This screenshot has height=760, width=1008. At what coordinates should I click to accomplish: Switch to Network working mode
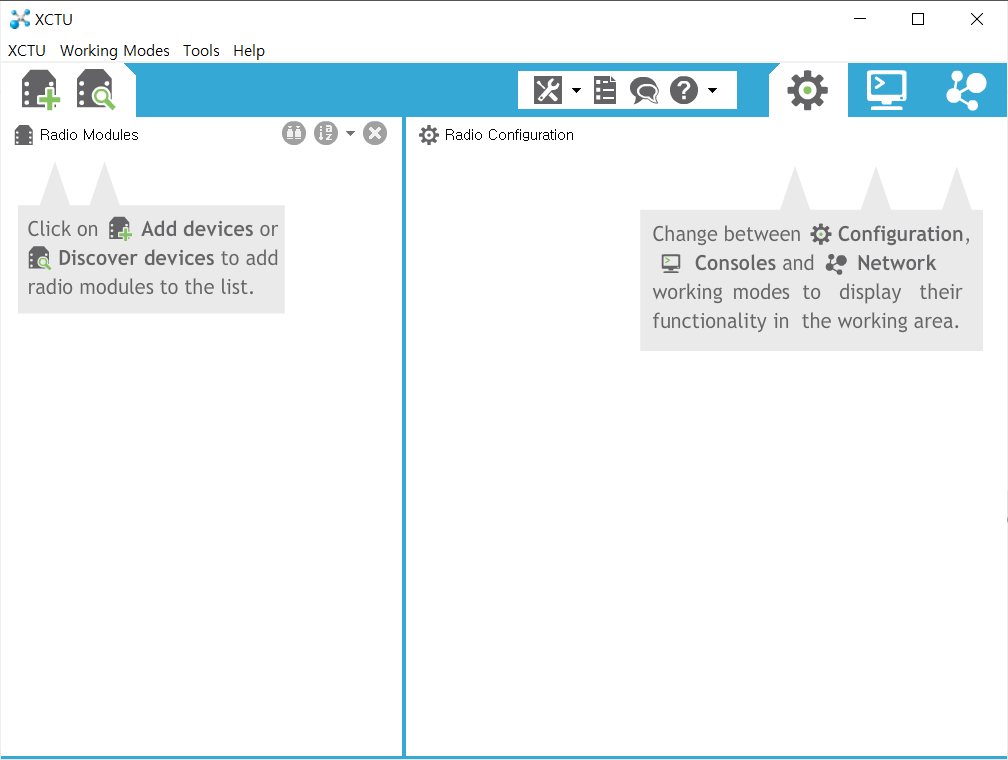966,90
